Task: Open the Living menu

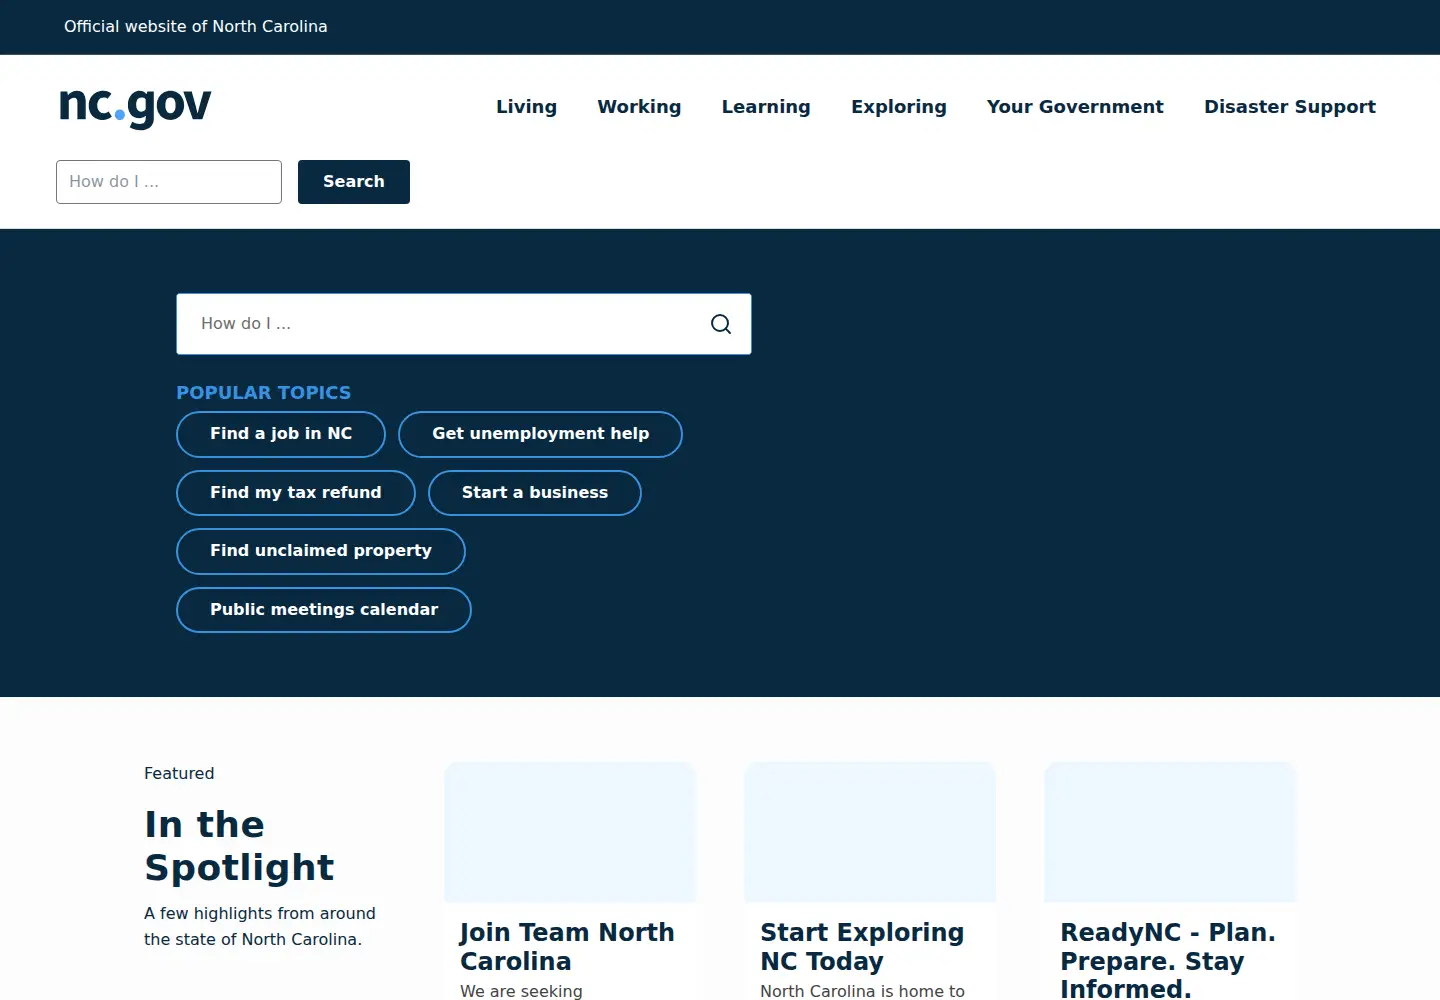Action: tap(526, 107)
